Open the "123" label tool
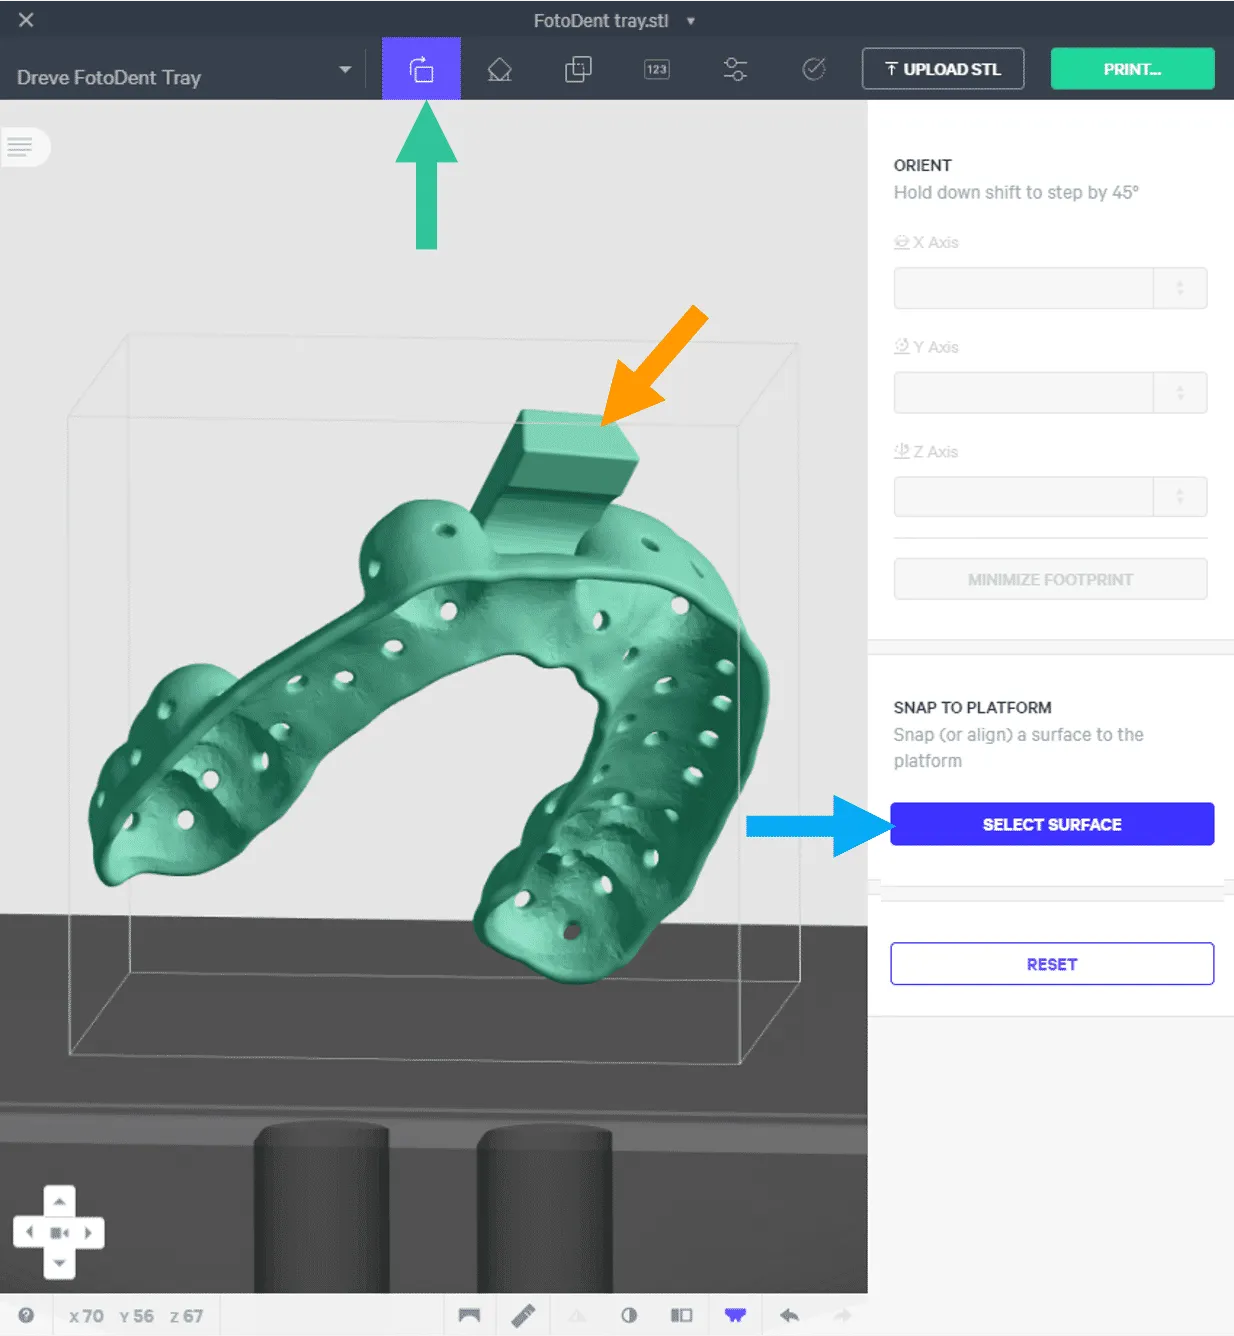Screen dimensions: 1234x1336 coord(657,69)
